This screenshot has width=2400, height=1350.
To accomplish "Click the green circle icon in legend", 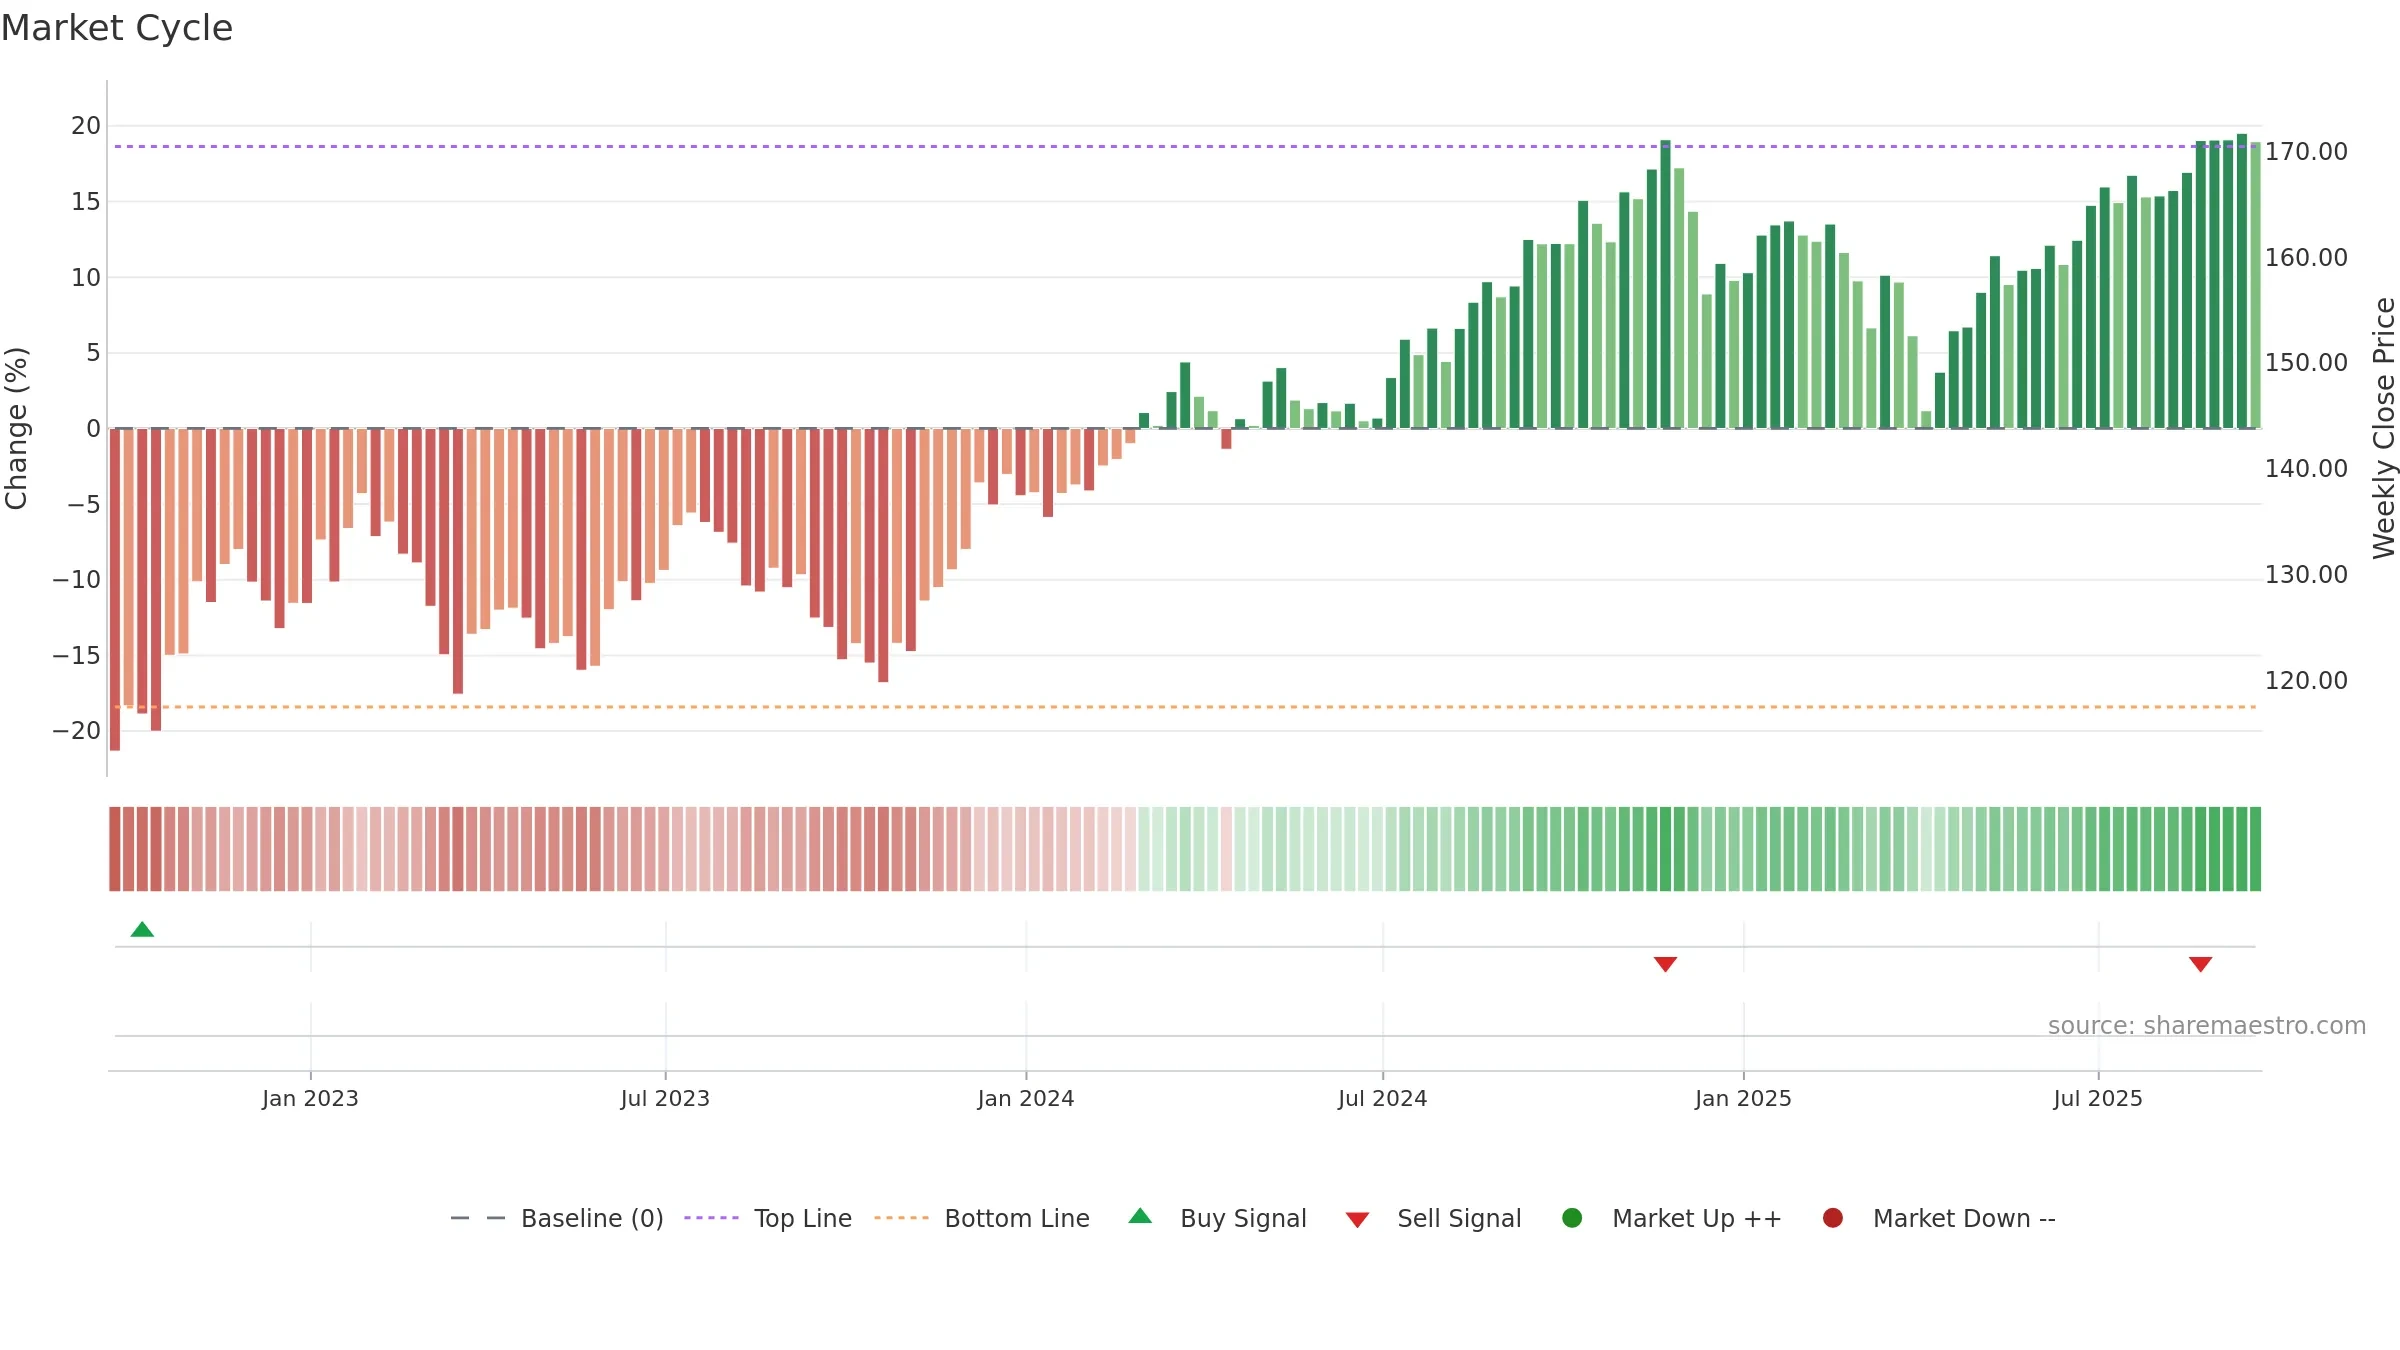I will (1572, 1218).
